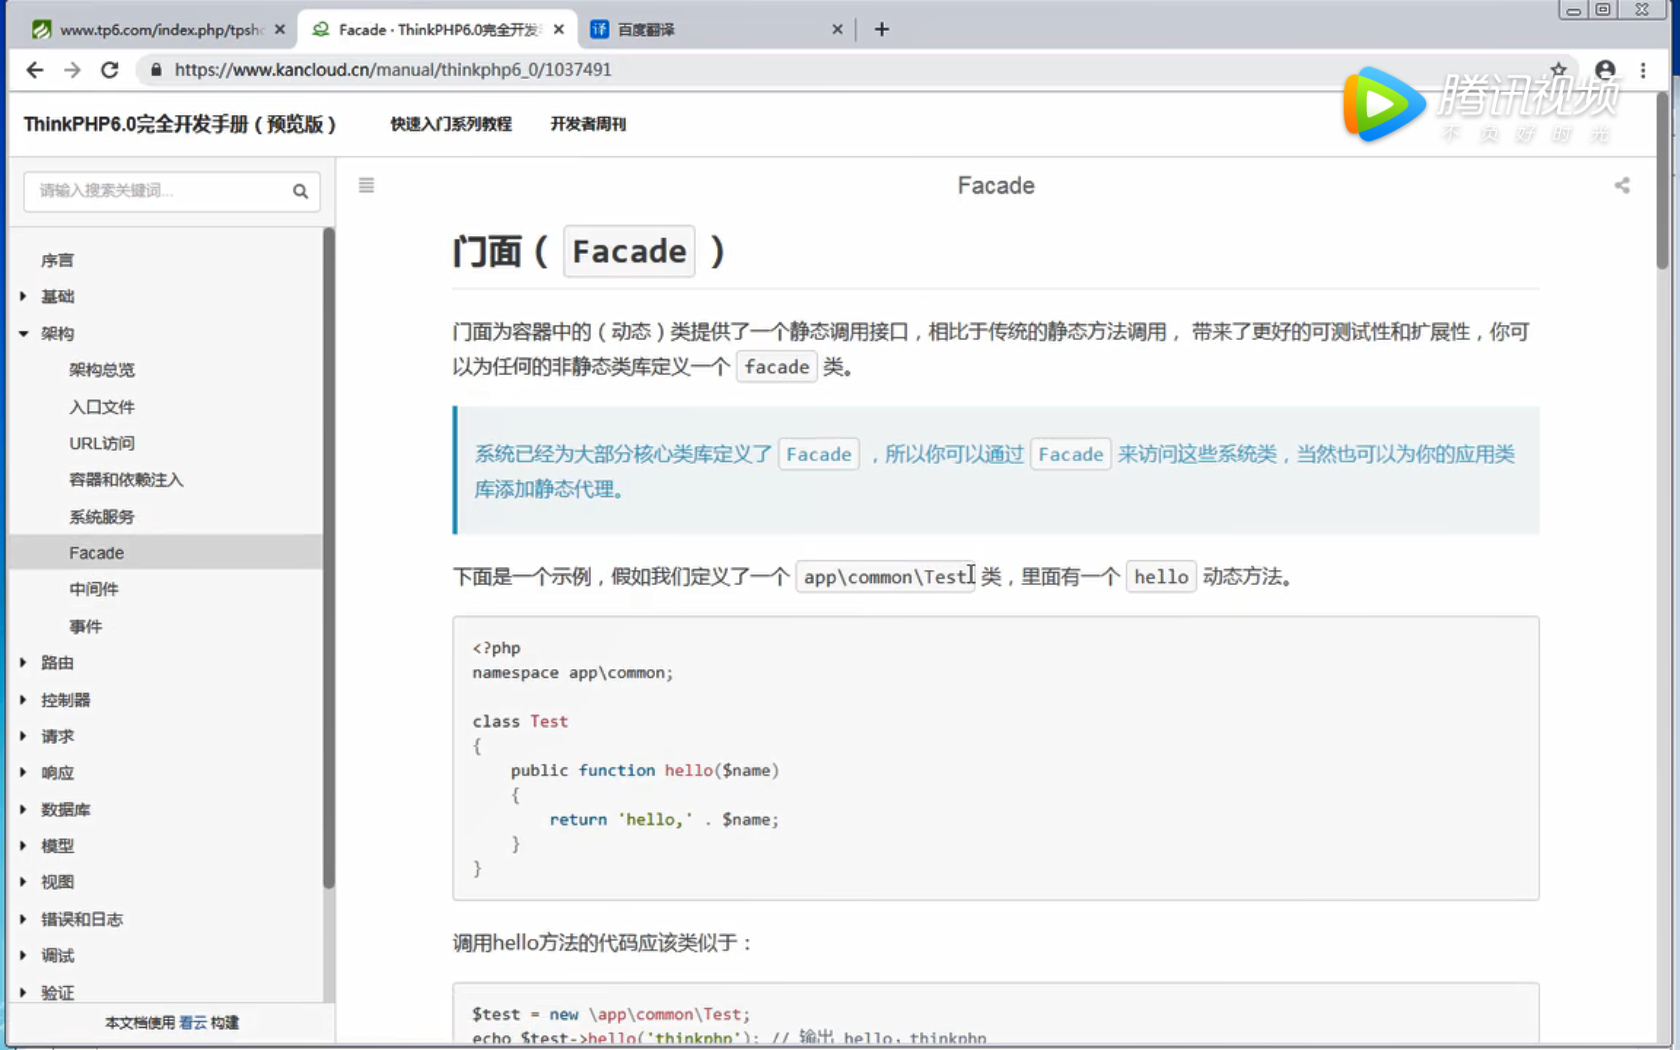Go forward using browser forward arrow
Image resolution: width=1680 pixels, height=1050 pixels.
[x=72, y=70]
